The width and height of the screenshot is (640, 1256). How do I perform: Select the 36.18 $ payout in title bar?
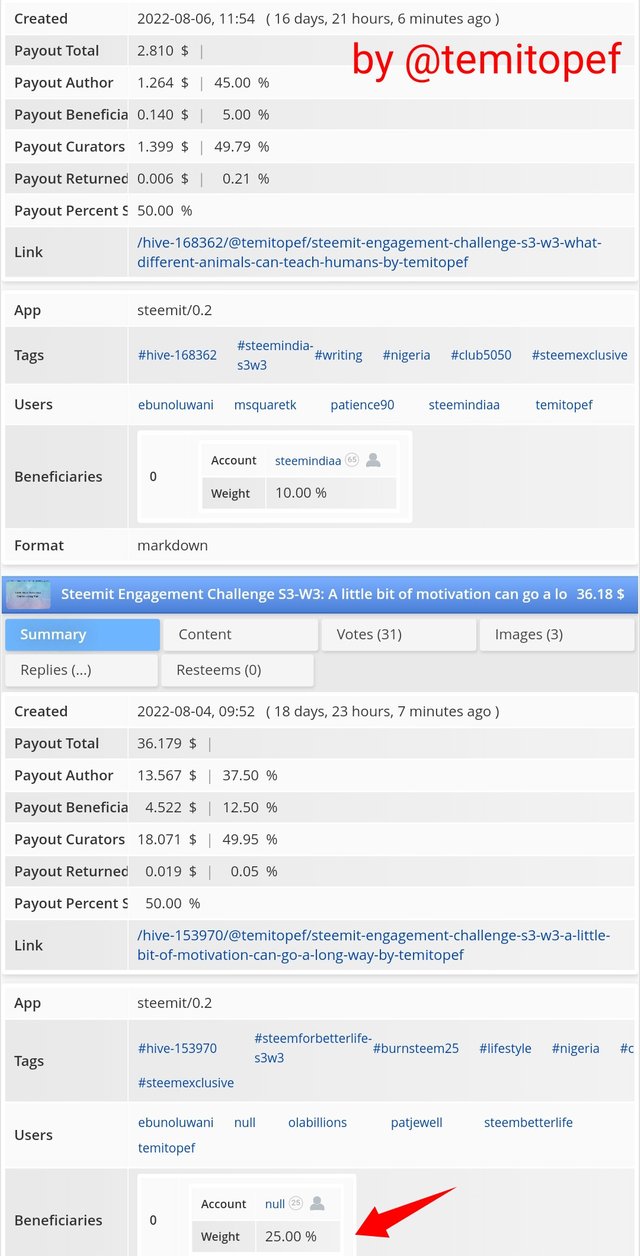point(600,594)
